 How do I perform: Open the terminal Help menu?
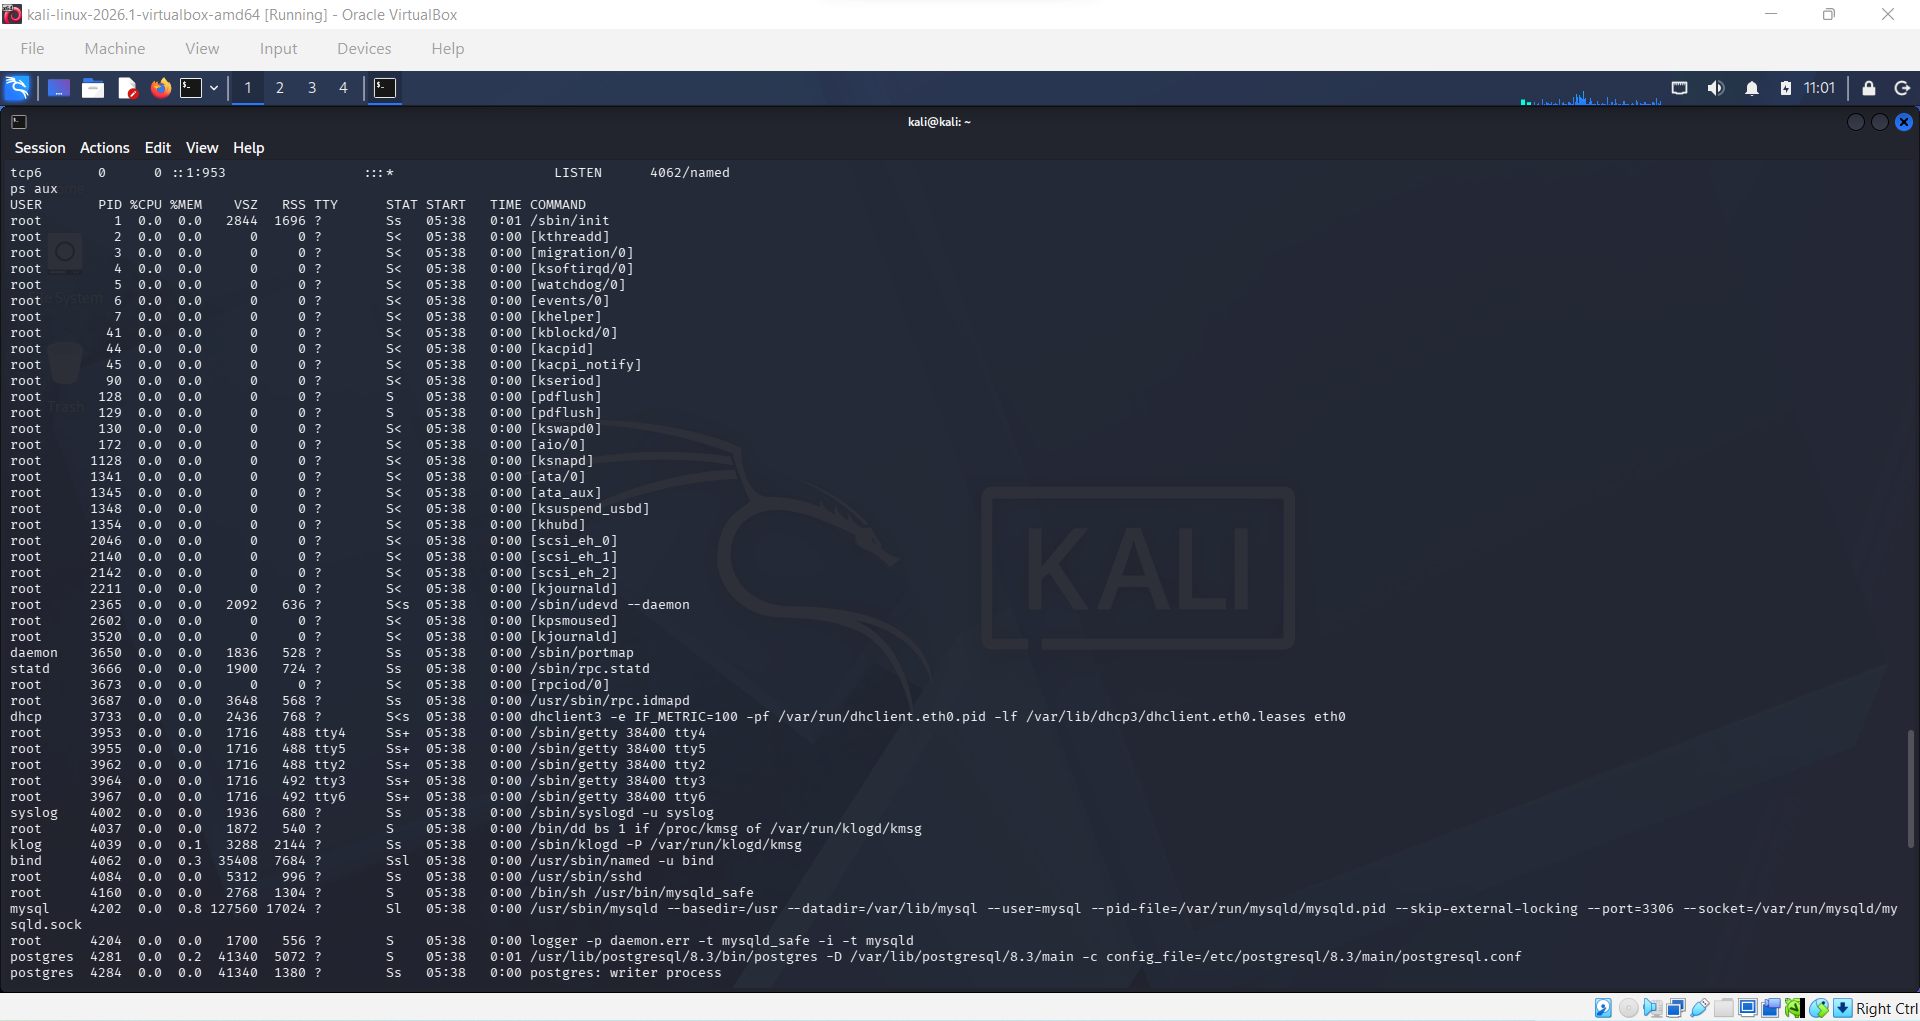point(249,148)
